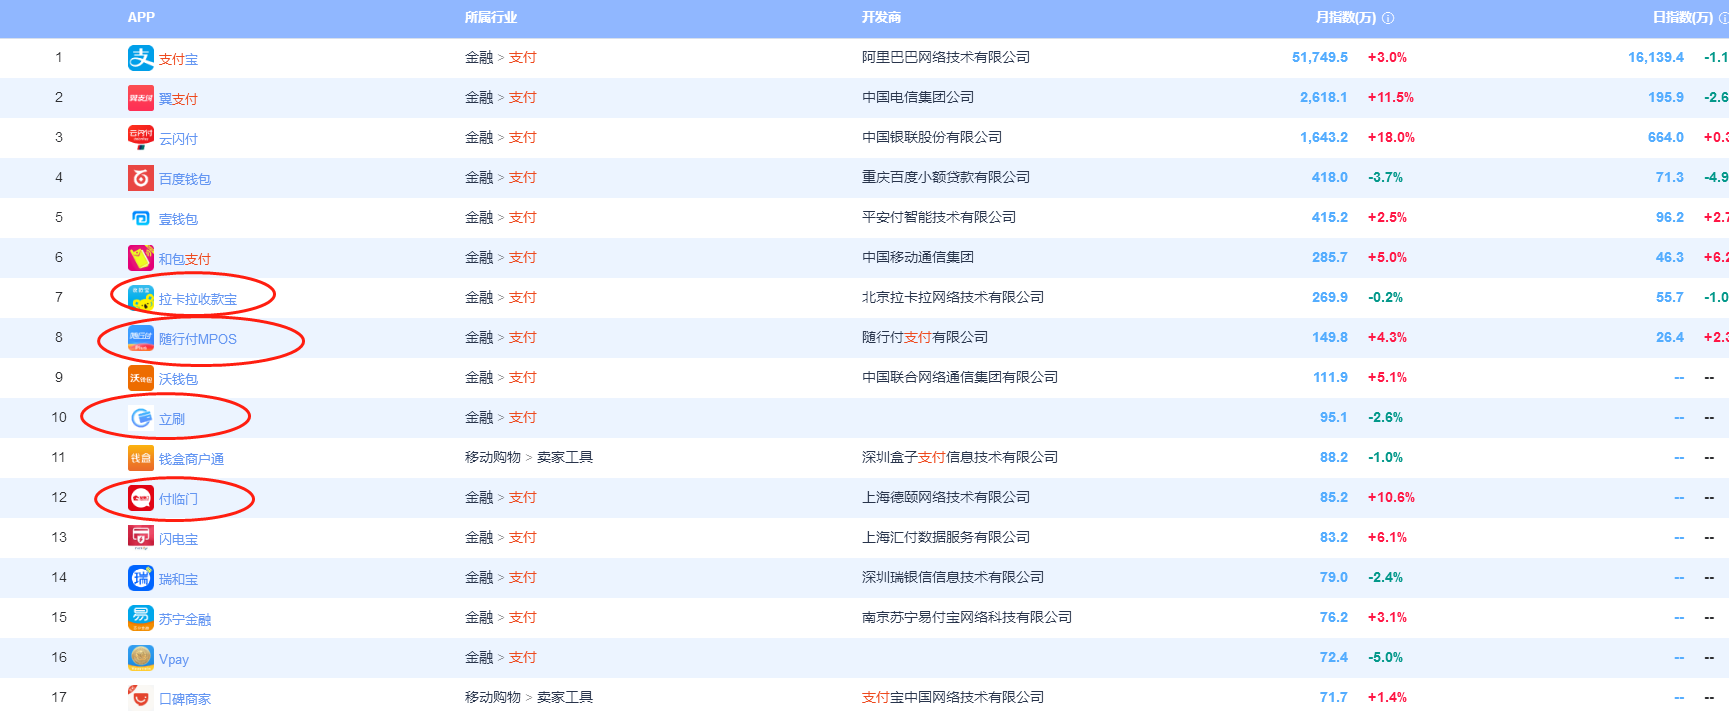
Task: Click the 瑞和宝 app icon
Action: click(141, 578)
